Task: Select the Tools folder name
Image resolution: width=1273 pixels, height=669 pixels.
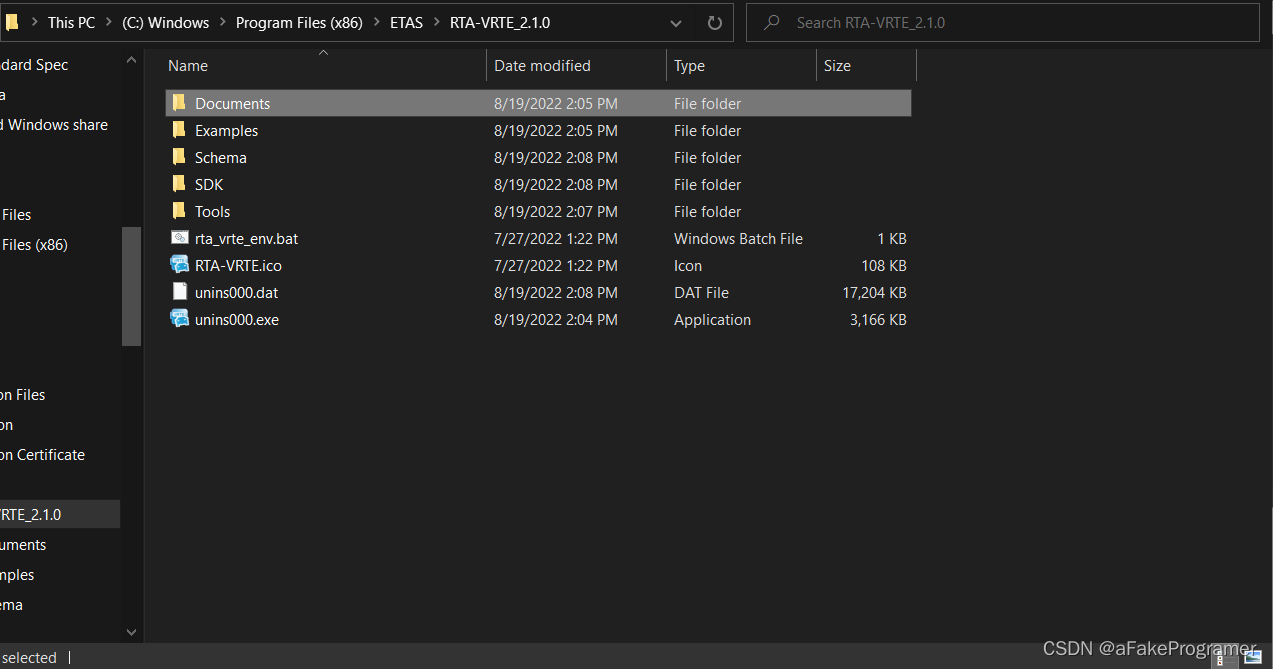Action: coord(212,211)
